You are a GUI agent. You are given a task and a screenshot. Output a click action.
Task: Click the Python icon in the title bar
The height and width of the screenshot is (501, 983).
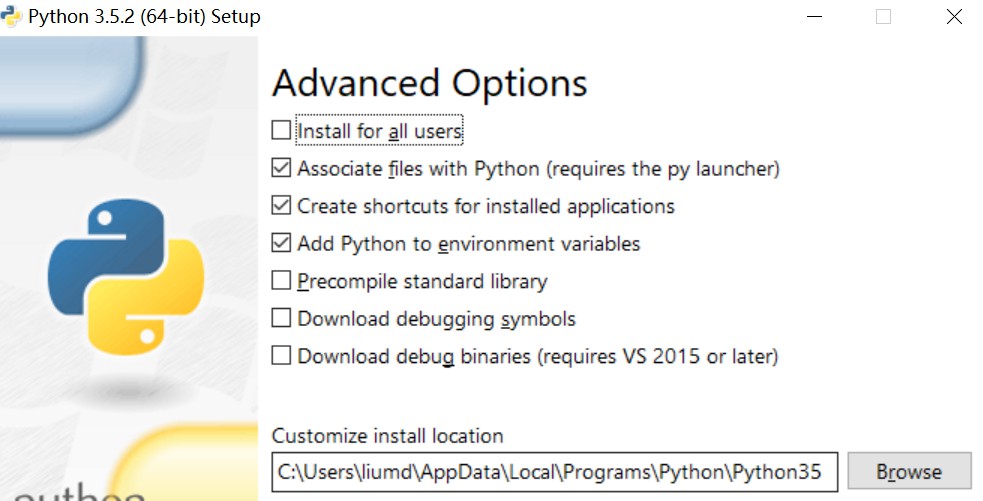coord(11,16)
